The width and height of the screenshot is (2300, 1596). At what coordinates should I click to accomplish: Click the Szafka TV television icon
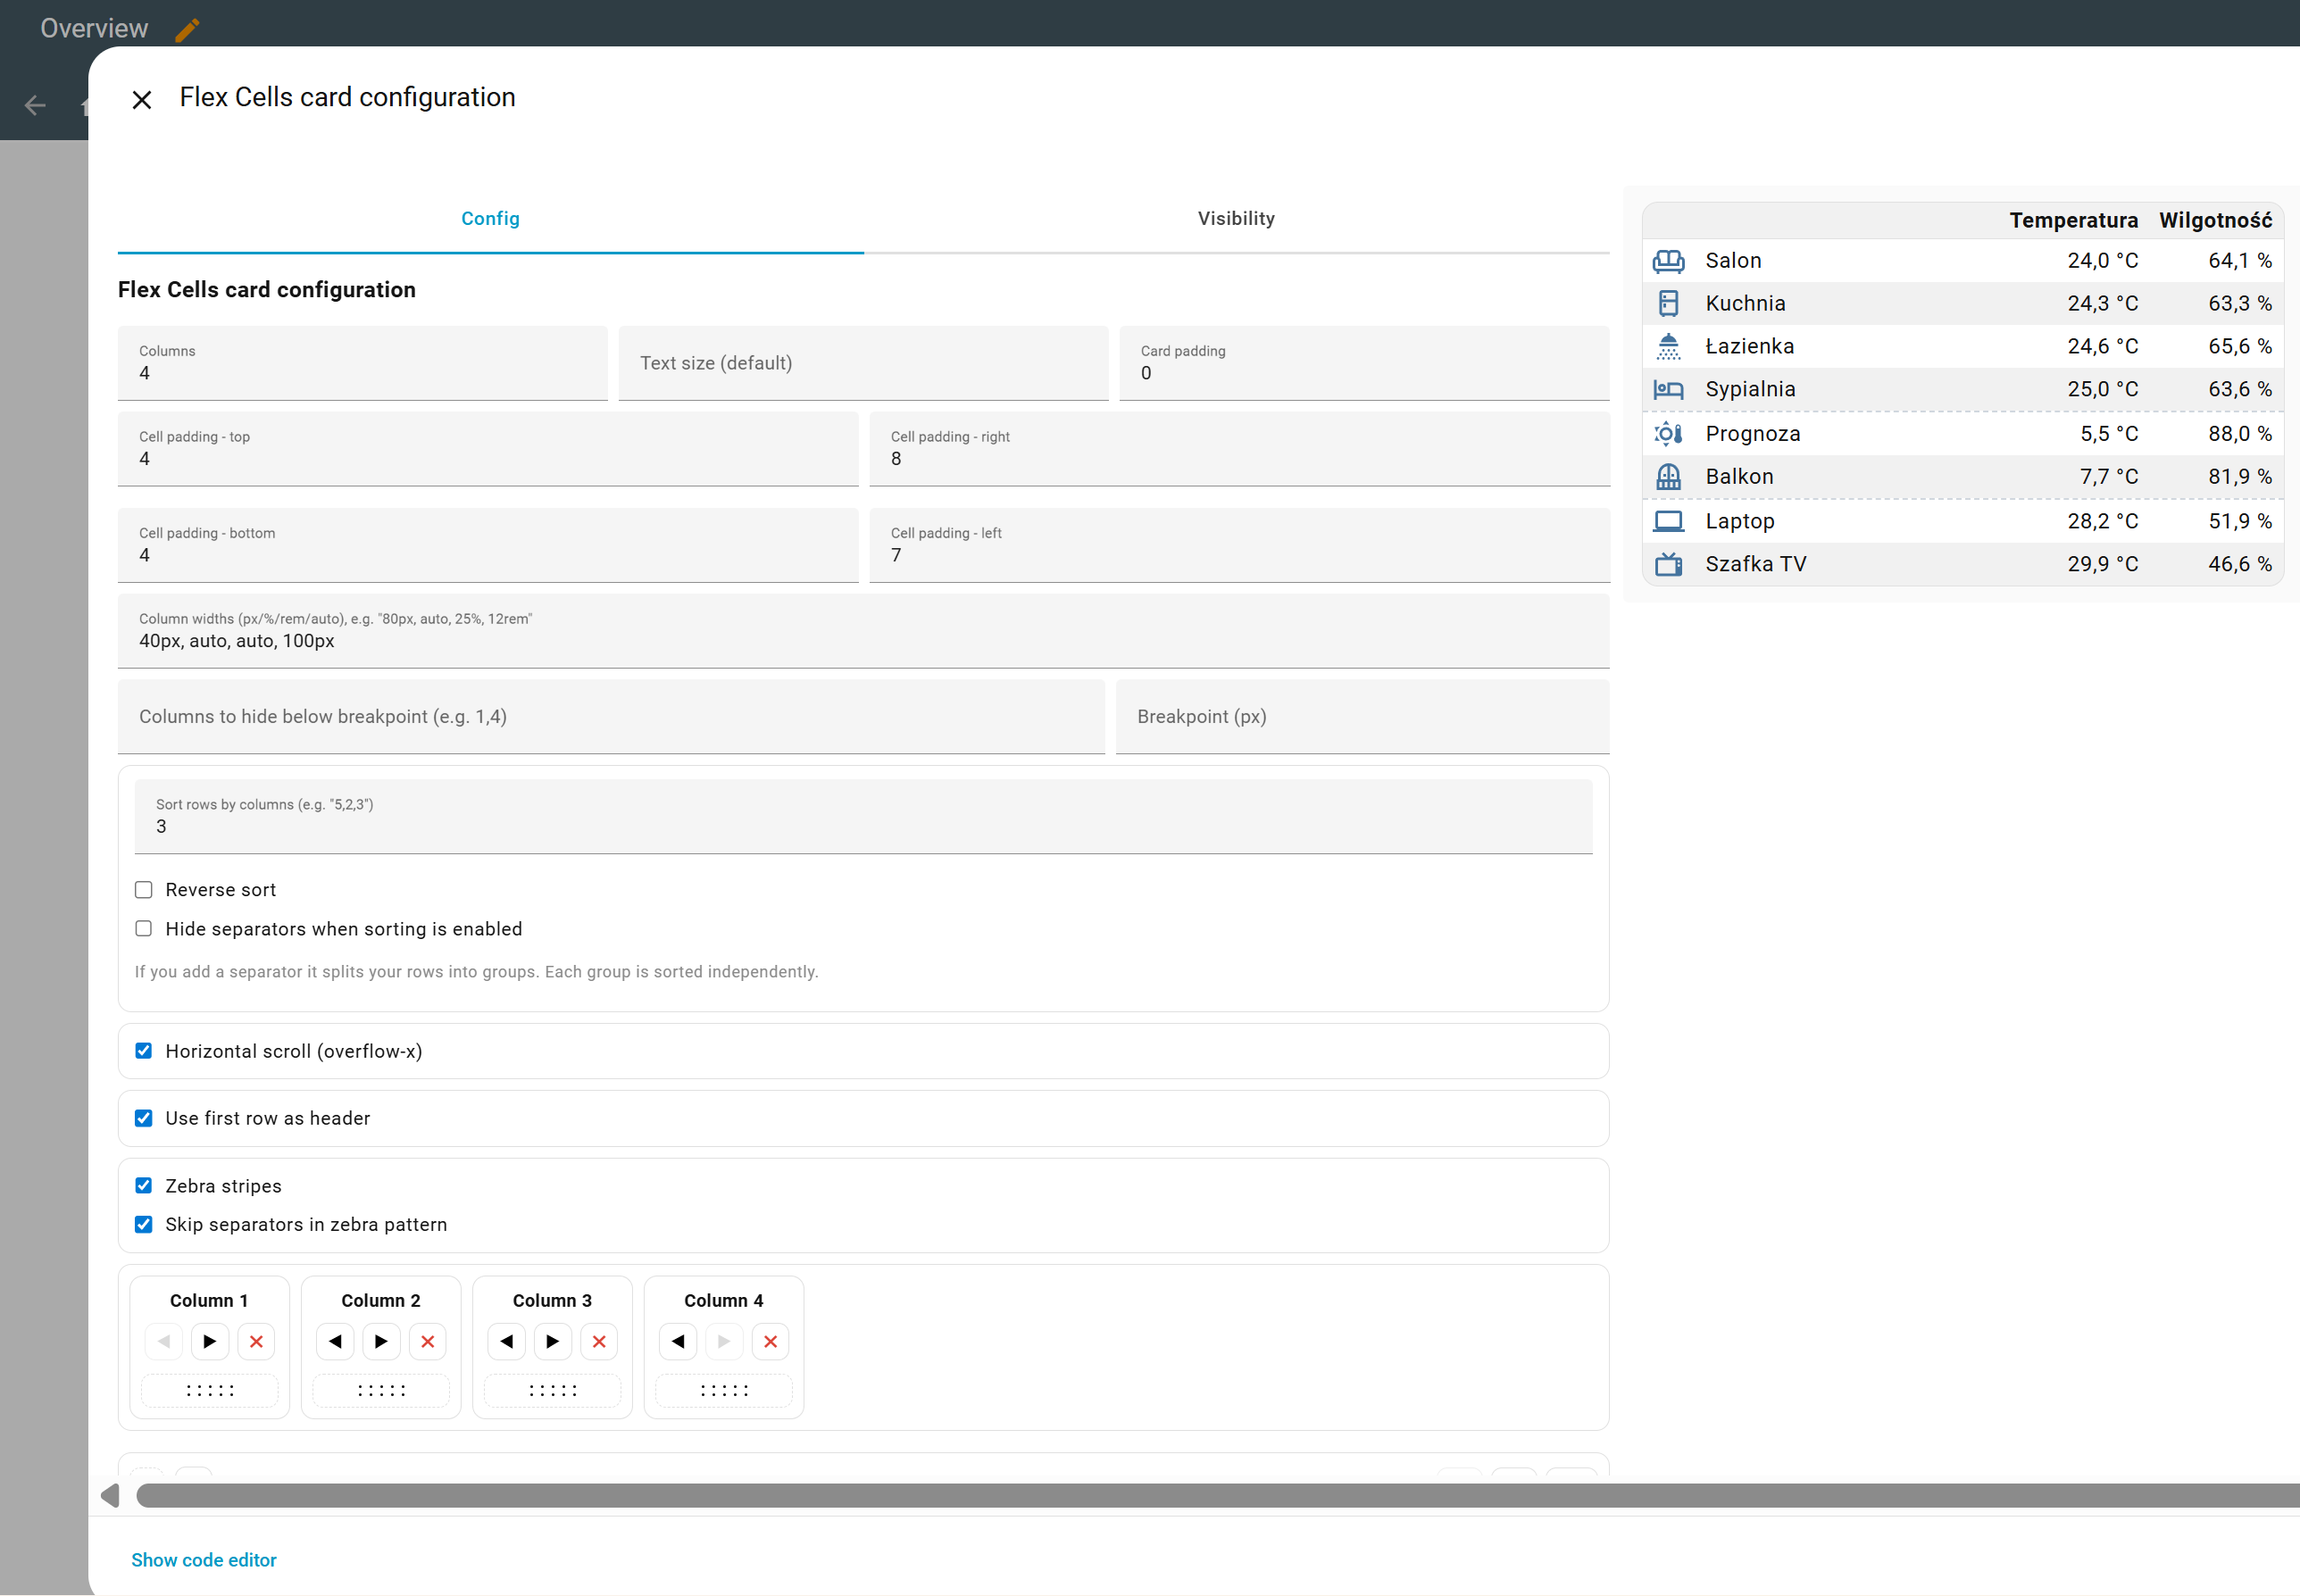coord(1668,564)
